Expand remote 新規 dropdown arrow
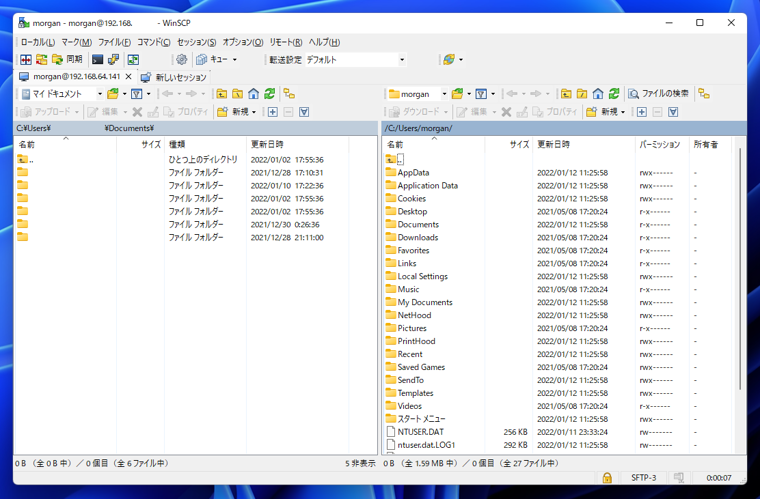 pos(623,112)
